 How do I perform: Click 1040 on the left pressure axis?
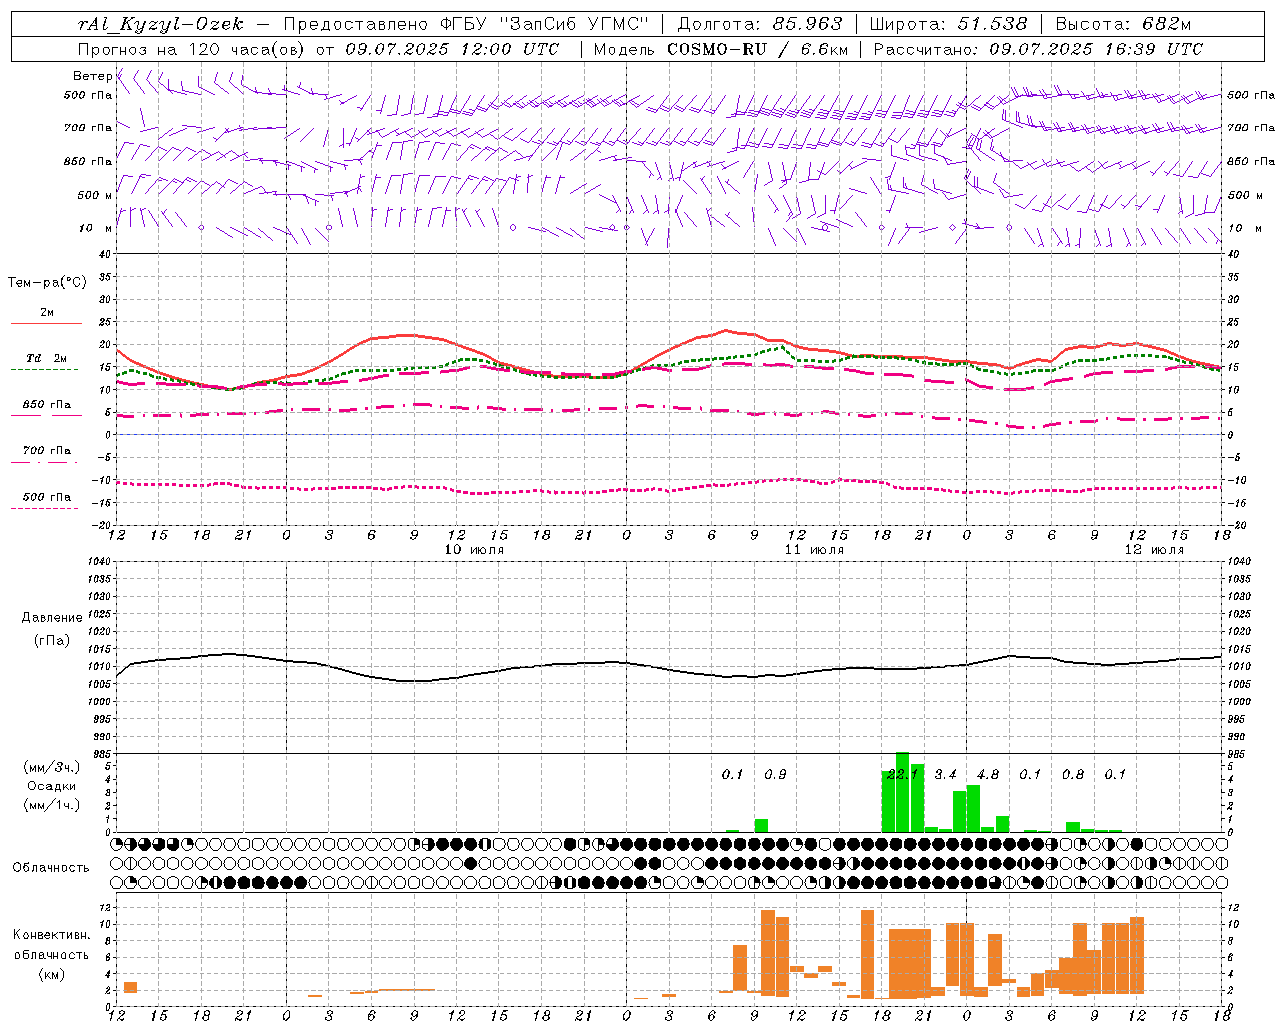[x=100, y=561]
